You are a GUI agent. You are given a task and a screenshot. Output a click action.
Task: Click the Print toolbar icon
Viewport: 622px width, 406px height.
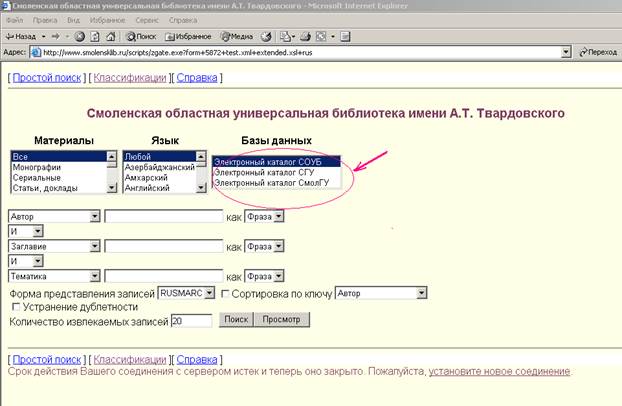[305, 37]
